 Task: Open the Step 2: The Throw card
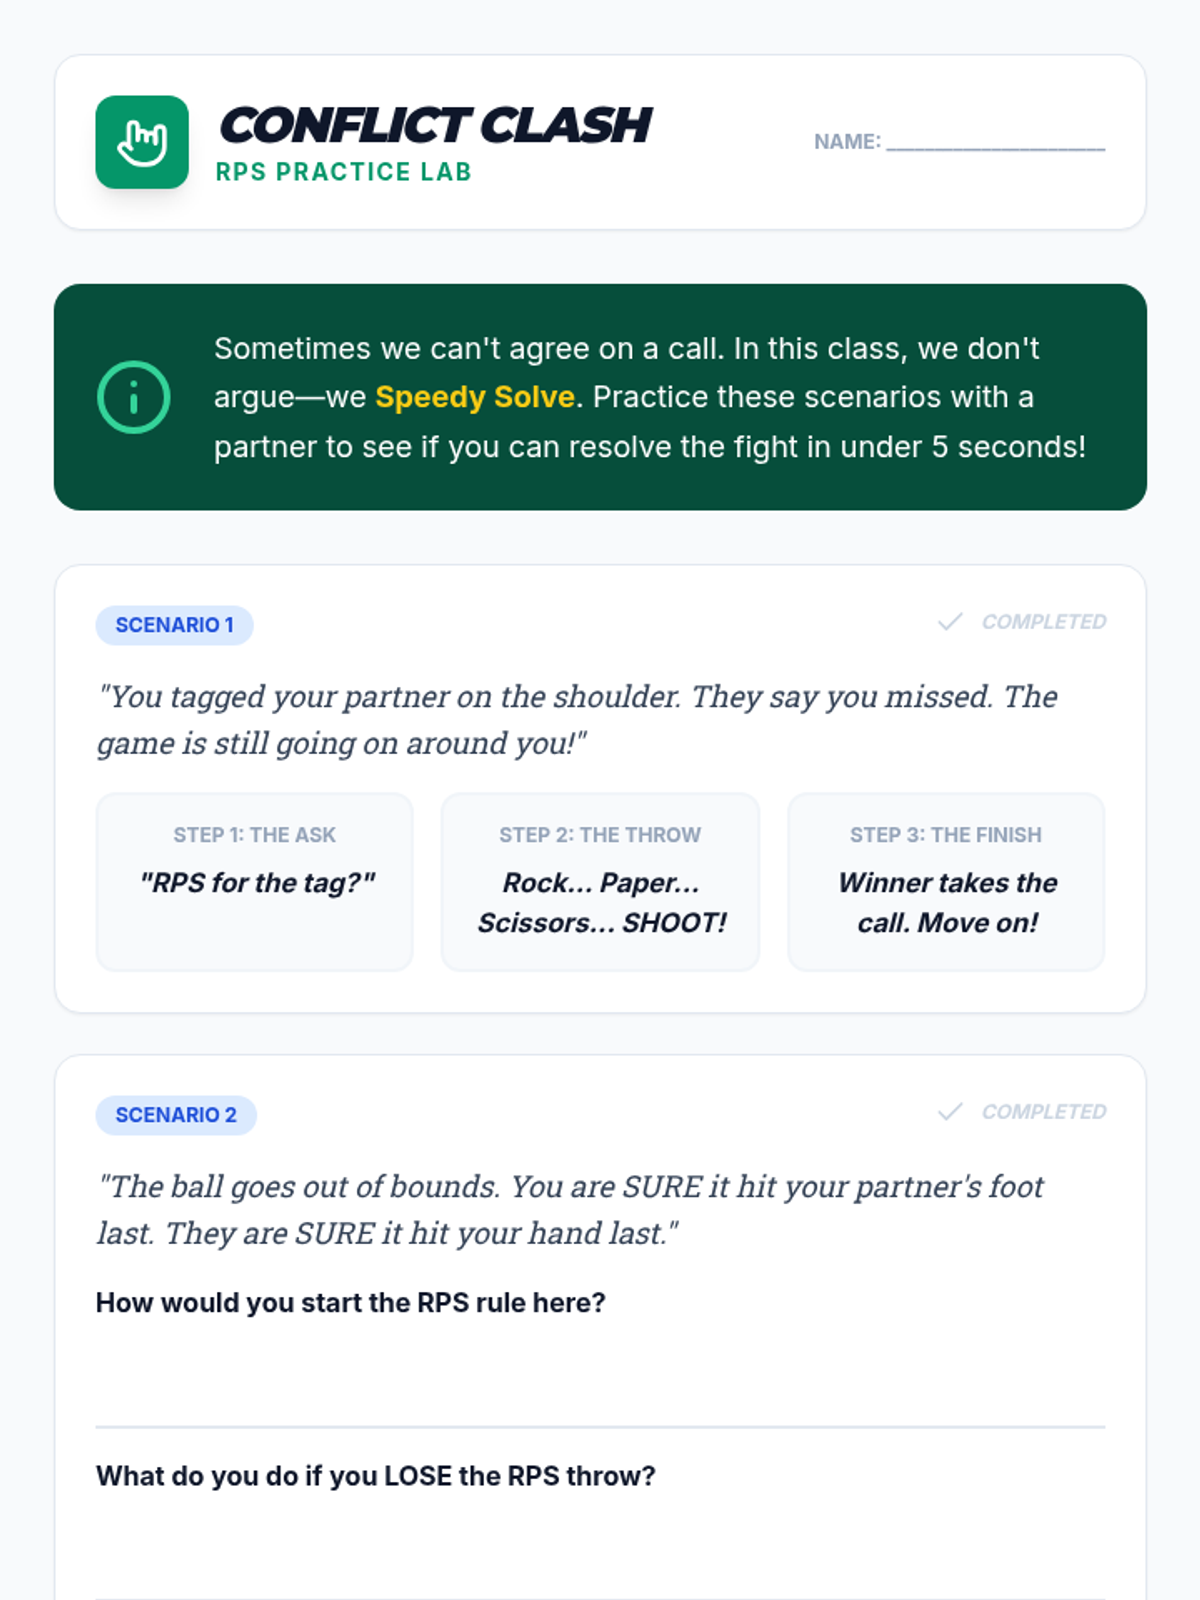pos(600,882)
